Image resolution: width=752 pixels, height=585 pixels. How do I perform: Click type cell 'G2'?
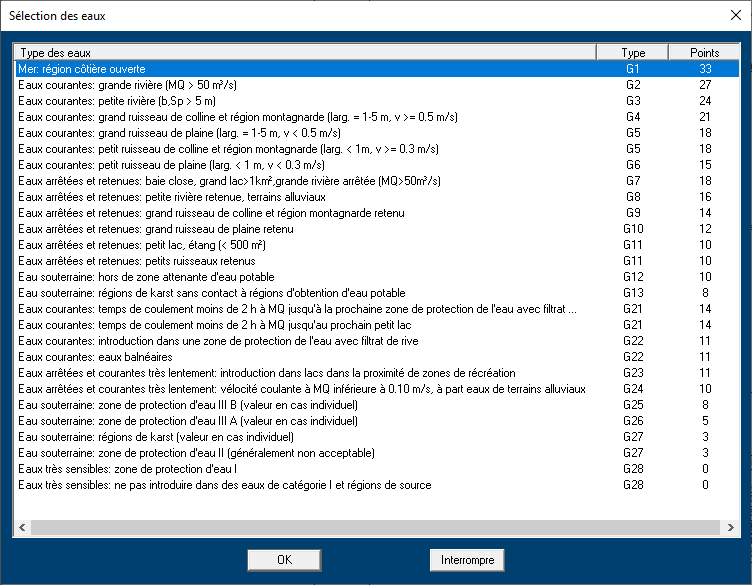click(633, 85)
